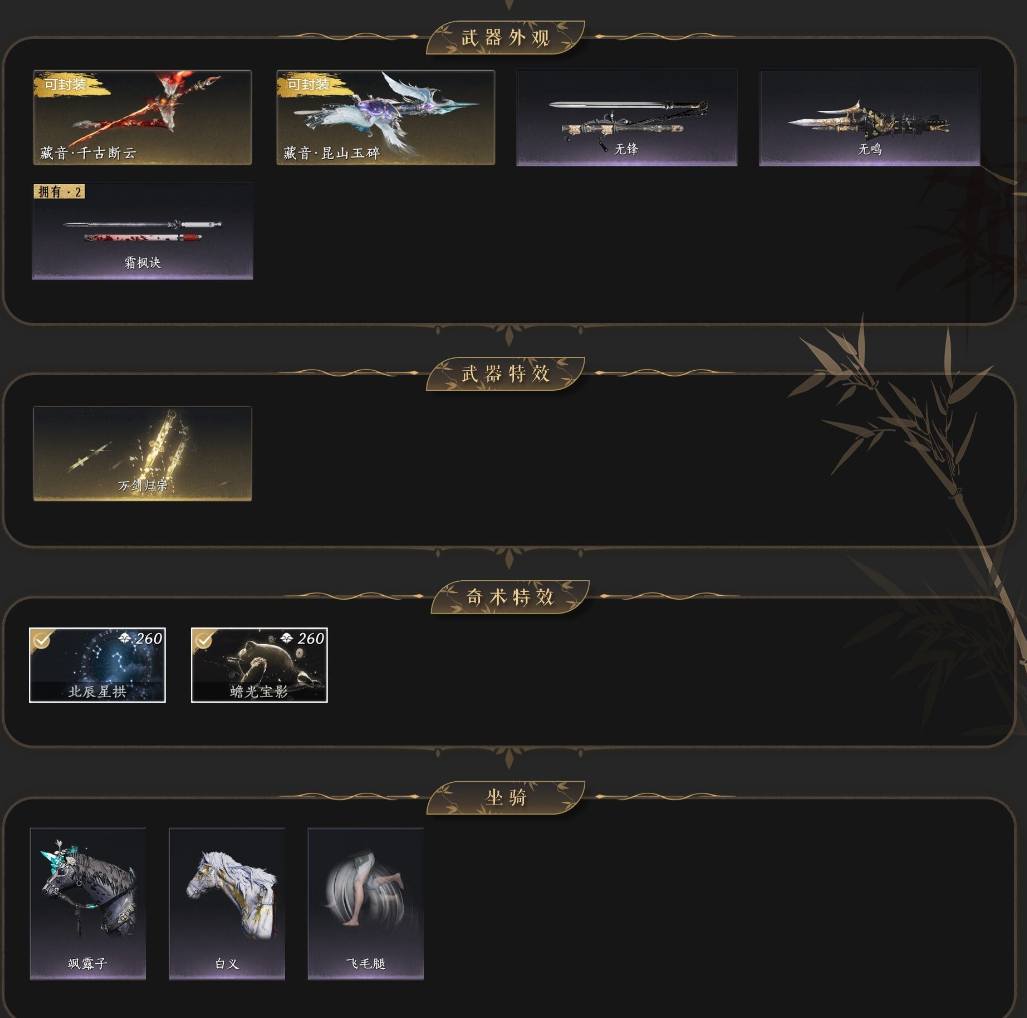Click the 武器外观 section header
This screenshot has width=1027, height=1018.
click(505, 38)
